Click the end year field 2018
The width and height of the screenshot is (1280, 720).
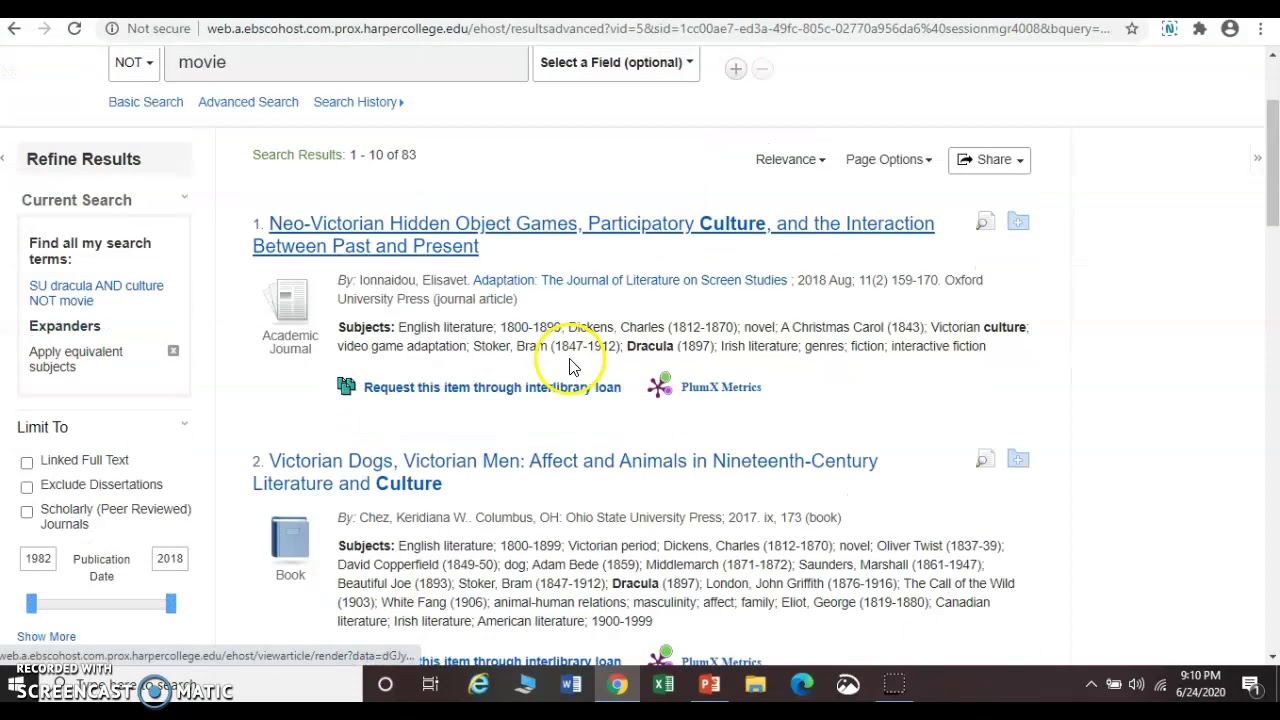[169, 558]
